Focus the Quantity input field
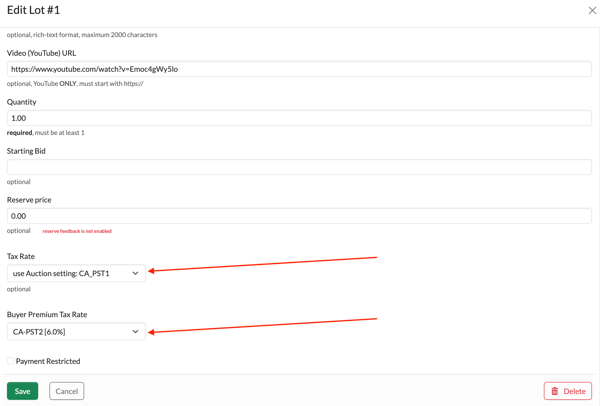Screen dimensions: 600x406 click(299, 118)
